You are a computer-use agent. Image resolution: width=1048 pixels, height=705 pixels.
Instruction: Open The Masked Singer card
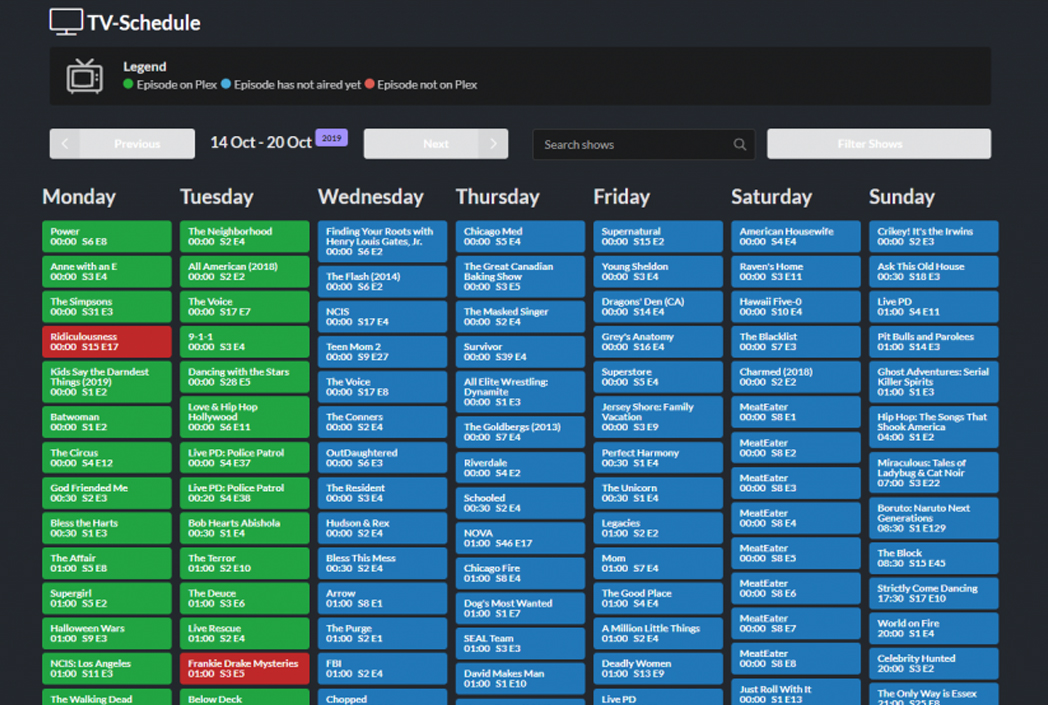[520, 317]
